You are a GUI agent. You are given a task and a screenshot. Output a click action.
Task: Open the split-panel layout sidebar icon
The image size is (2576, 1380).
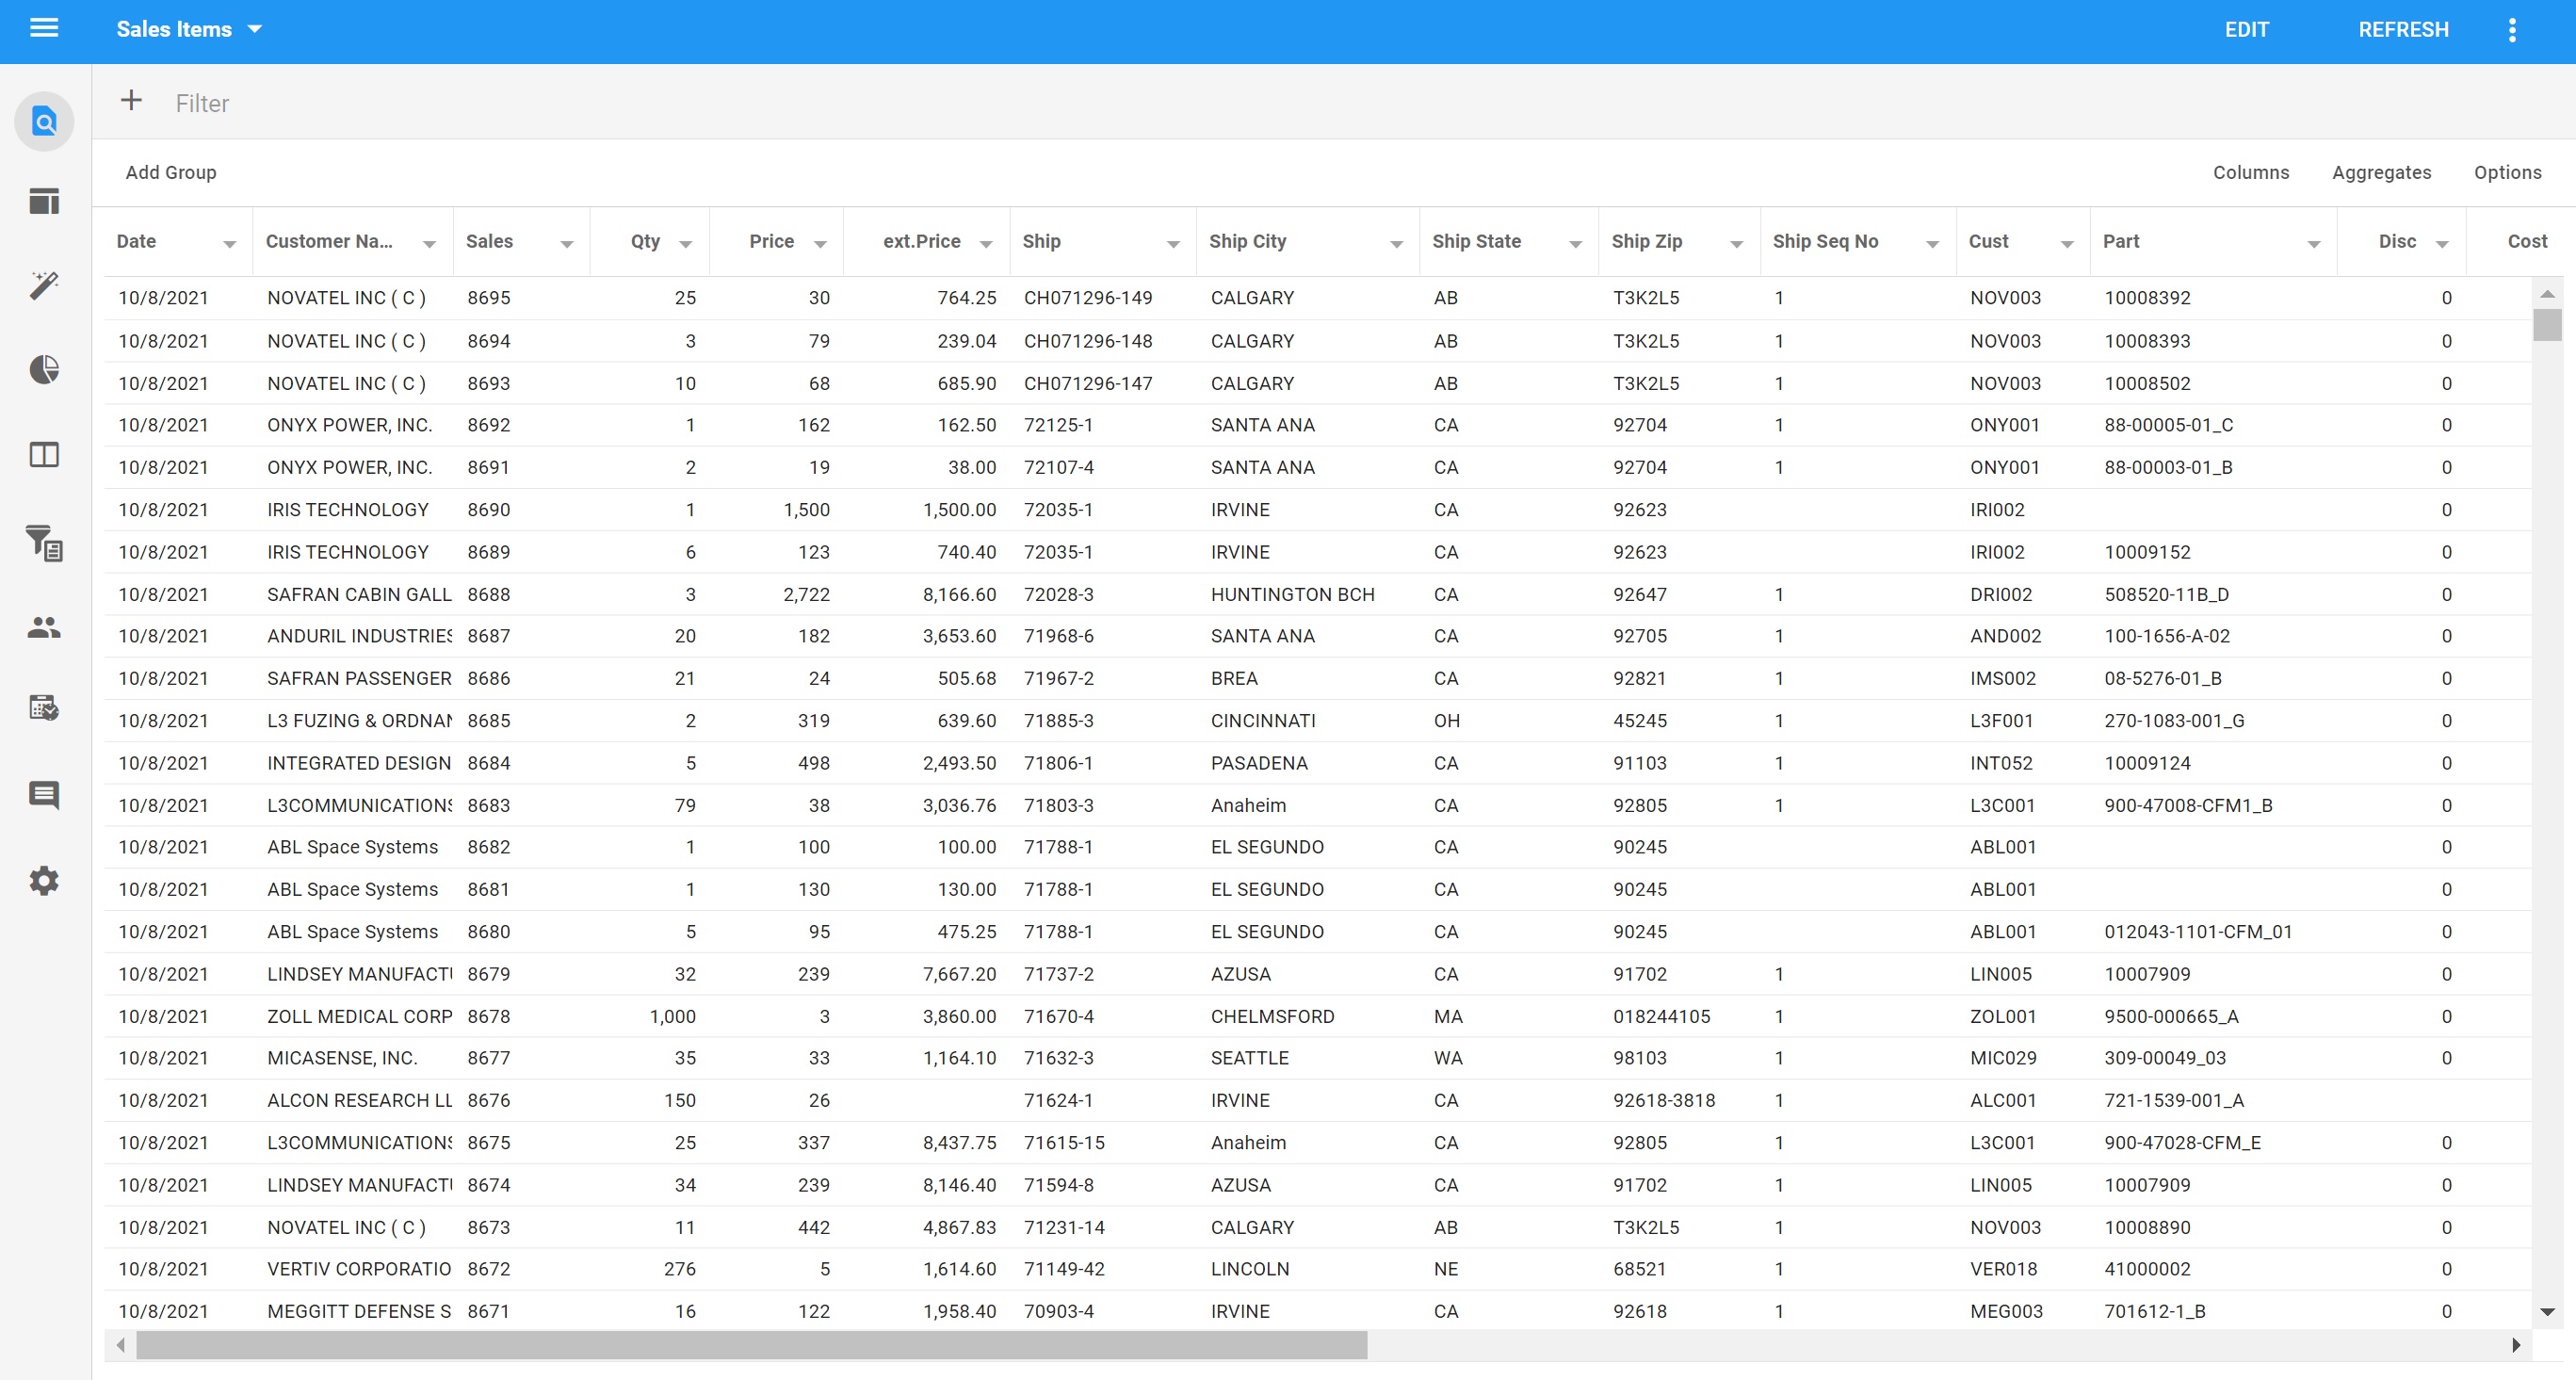(44, 455)
